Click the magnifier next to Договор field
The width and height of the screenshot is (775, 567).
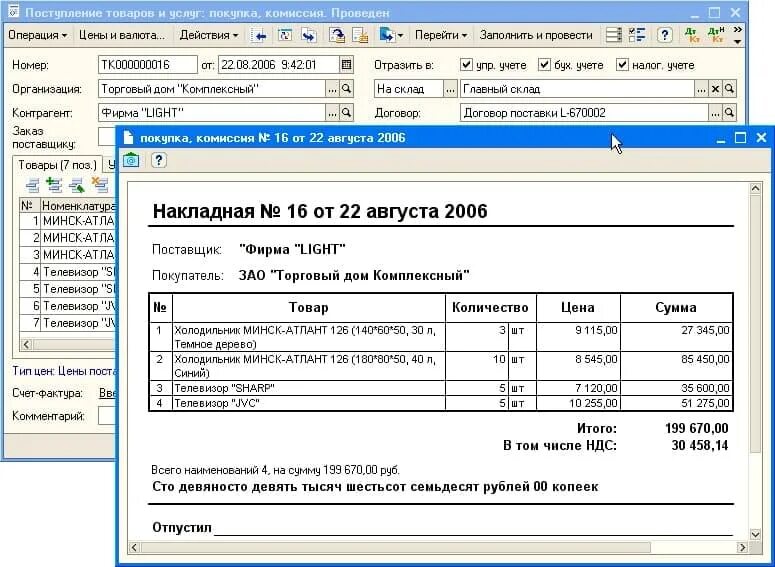click(x=729, y=113)
